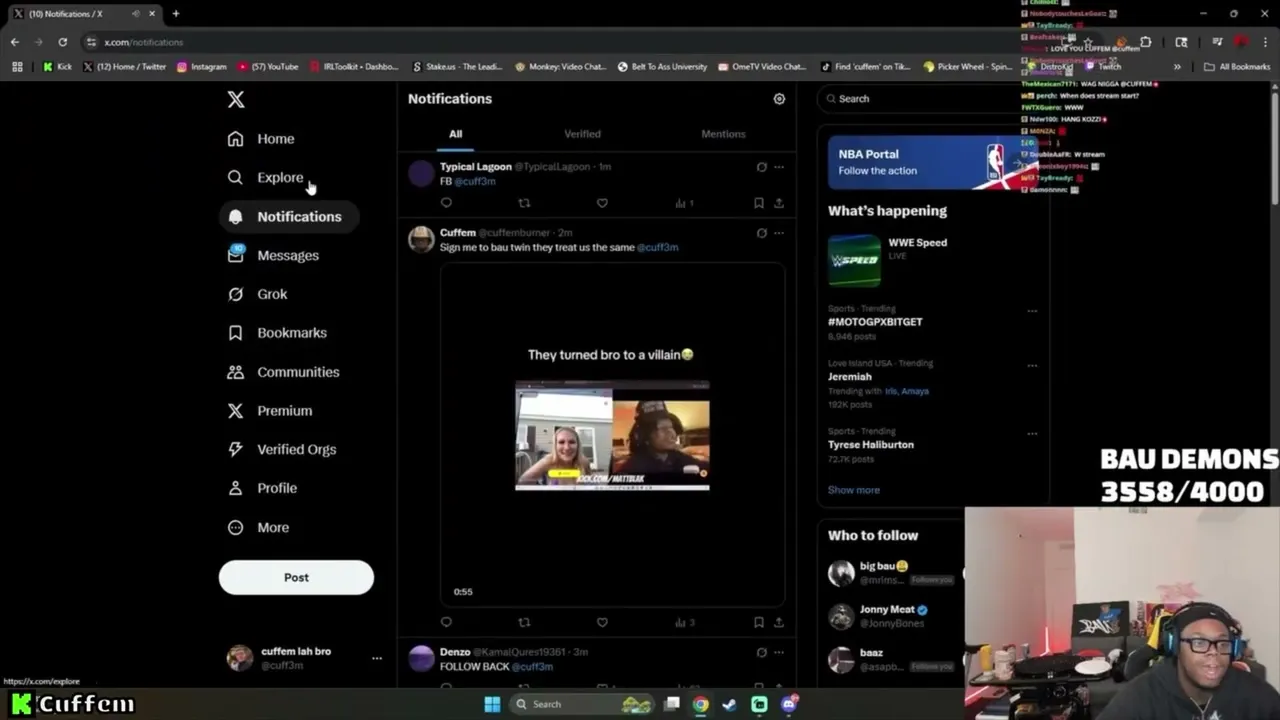
Task: Open the Chrome three-dot menu
Action: [1266, 42]
